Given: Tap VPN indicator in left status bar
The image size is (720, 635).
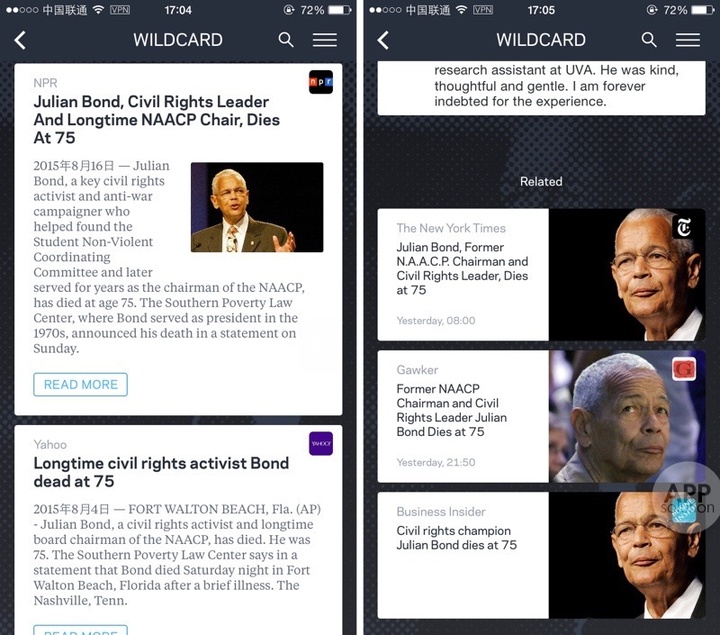Looking at the screenshot, I should tap(120, 10).
